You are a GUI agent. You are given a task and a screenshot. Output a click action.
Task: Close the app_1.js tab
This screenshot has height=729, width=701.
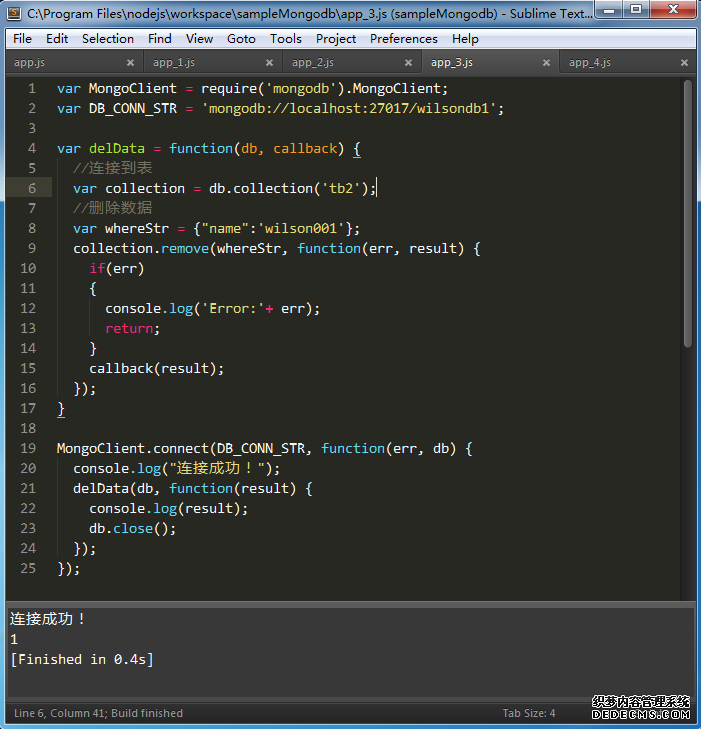click(x=268, y=62)
